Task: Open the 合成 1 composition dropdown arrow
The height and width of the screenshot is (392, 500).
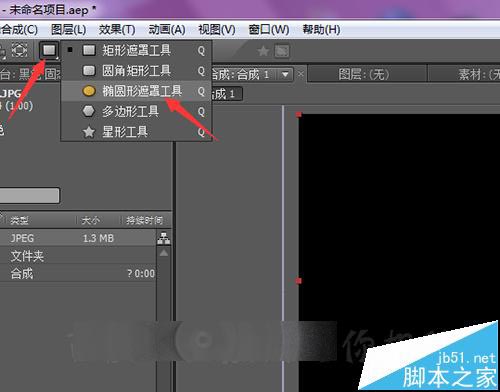Action: (285, 74)
